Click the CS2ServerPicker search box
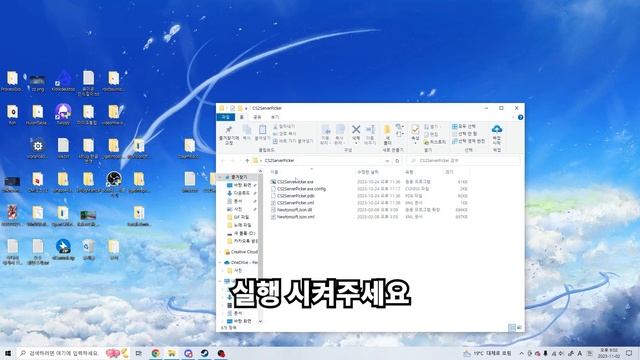This screenshot has width=640, height=360. 464,161
